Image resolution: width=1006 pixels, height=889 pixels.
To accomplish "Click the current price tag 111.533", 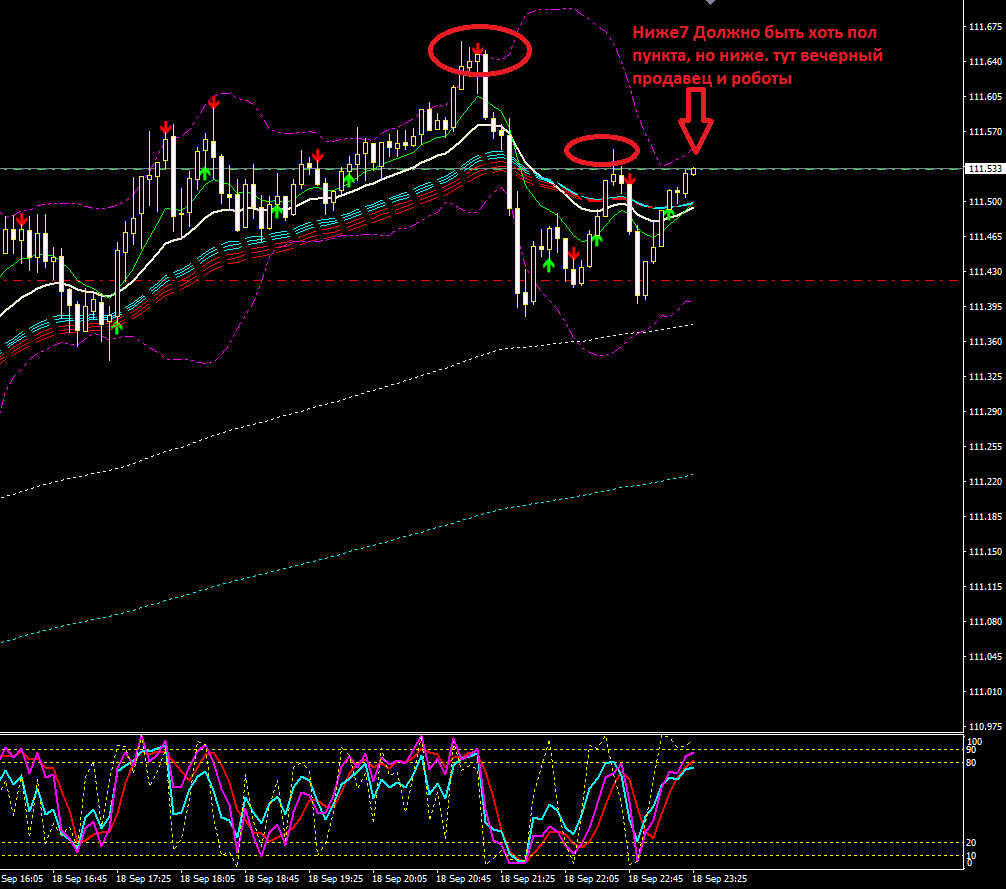I will [985, 169].
